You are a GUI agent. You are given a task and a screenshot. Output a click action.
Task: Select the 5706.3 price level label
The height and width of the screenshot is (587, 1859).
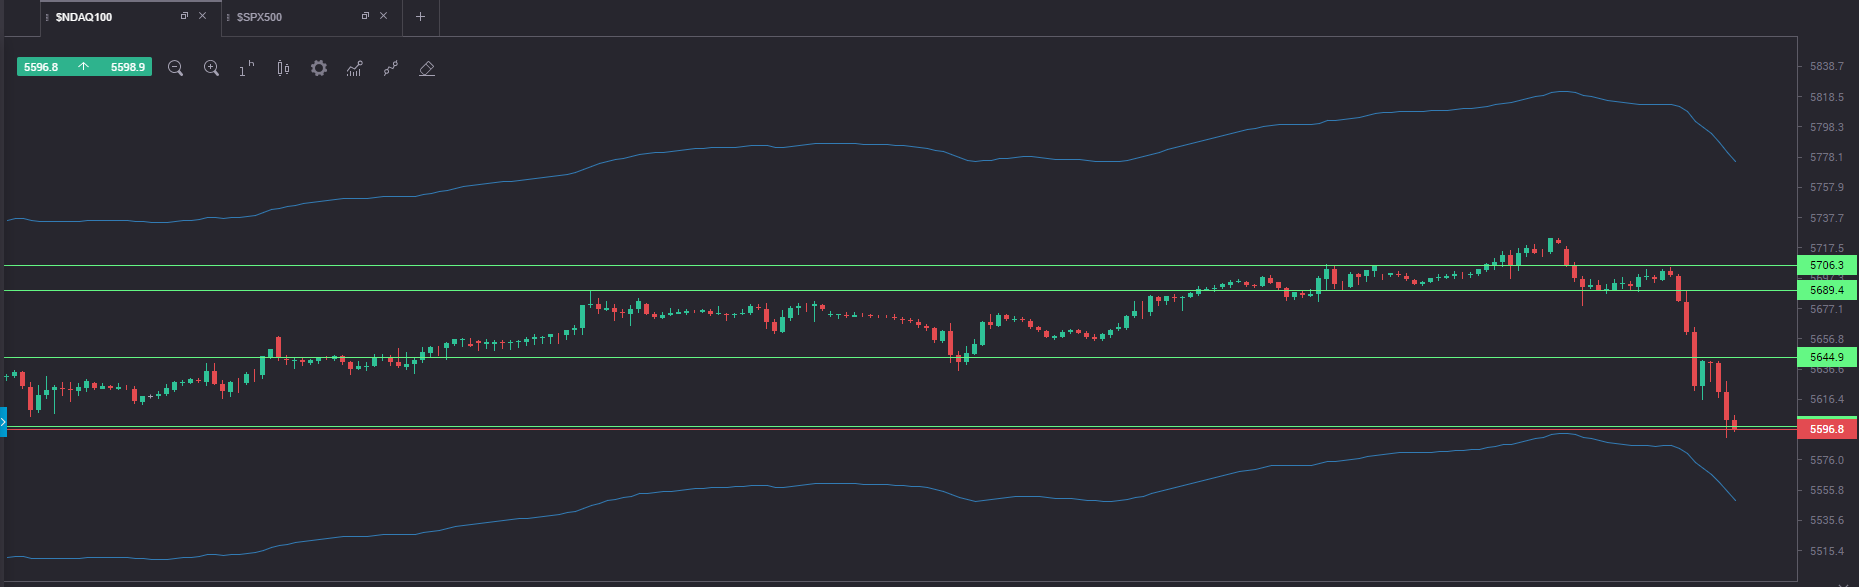pos(1827,266)
